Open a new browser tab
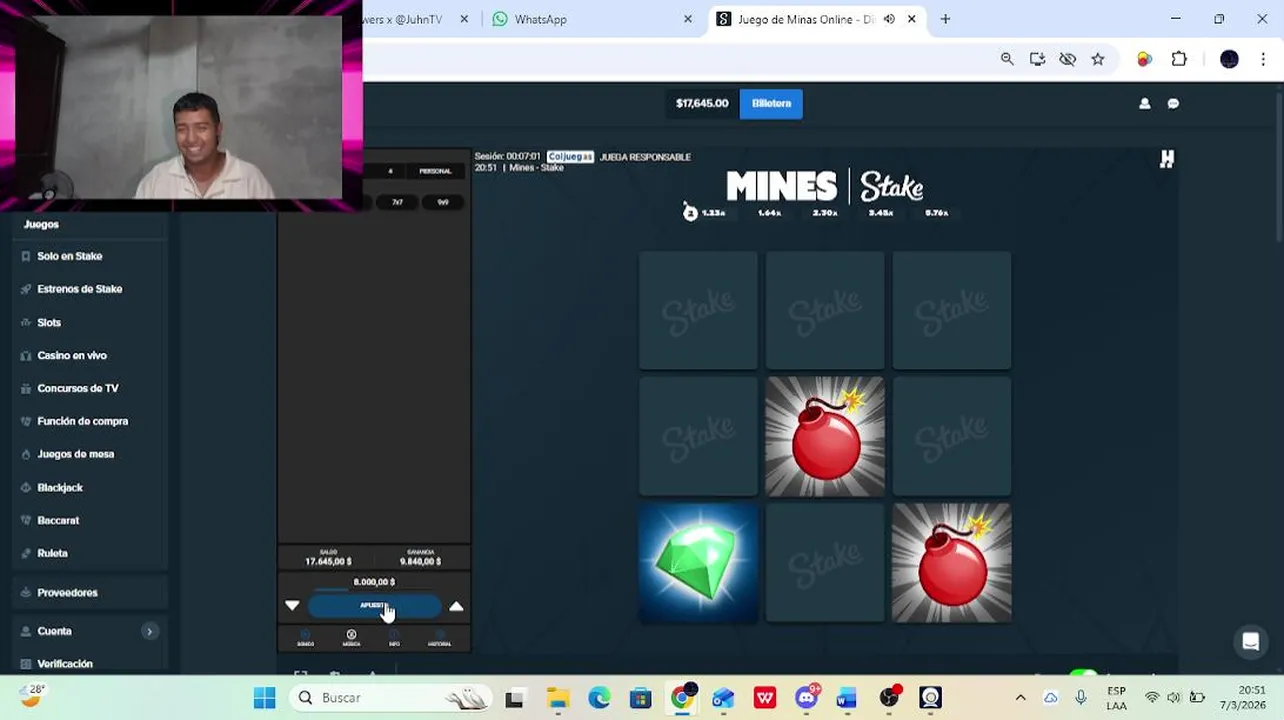The image size is (1284, 720). 945,19
